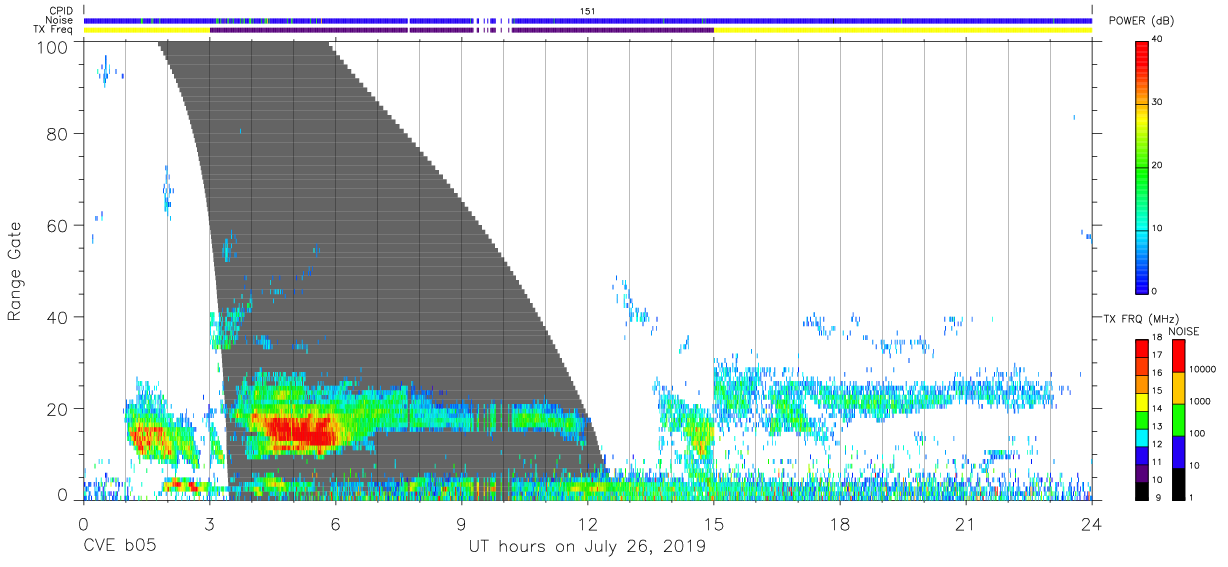Click the 80 tick on the Range Gate axis
The image size is (1228, 567).
pos(57,134)
